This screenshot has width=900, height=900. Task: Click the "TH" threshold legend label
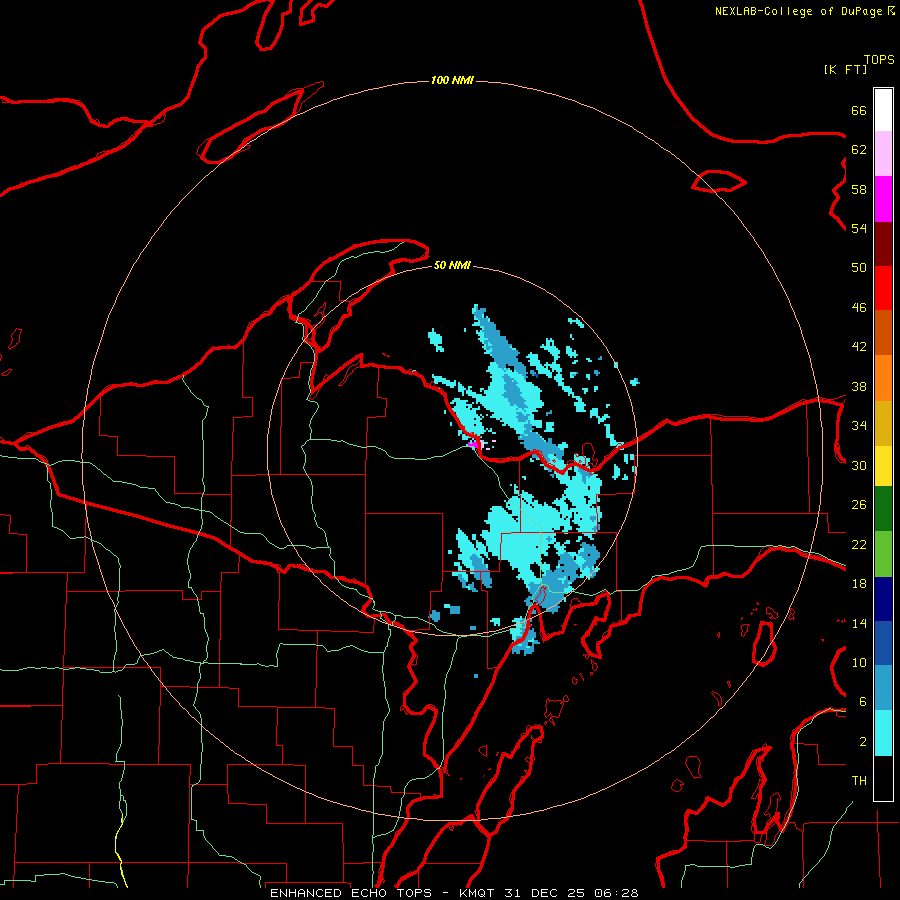pos(859,781)
